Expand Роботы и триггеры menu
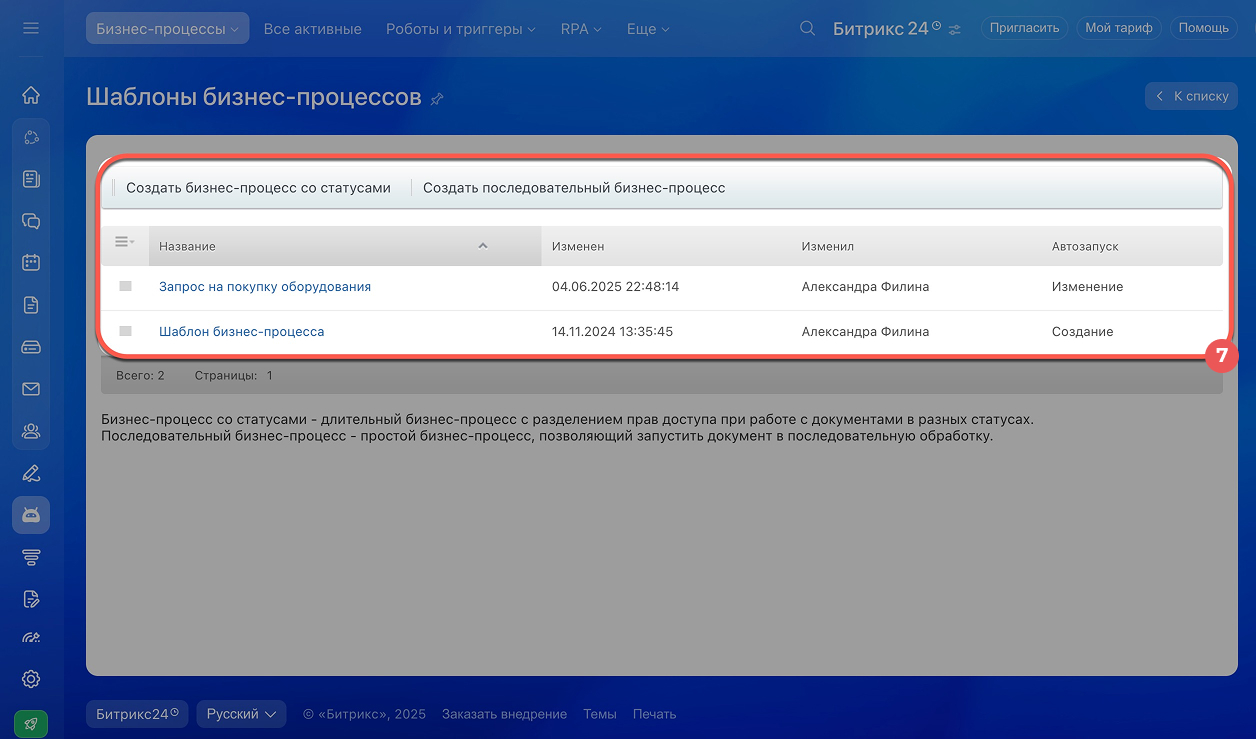The width and height of the screenshot is (1256, 739). point(461,29)
